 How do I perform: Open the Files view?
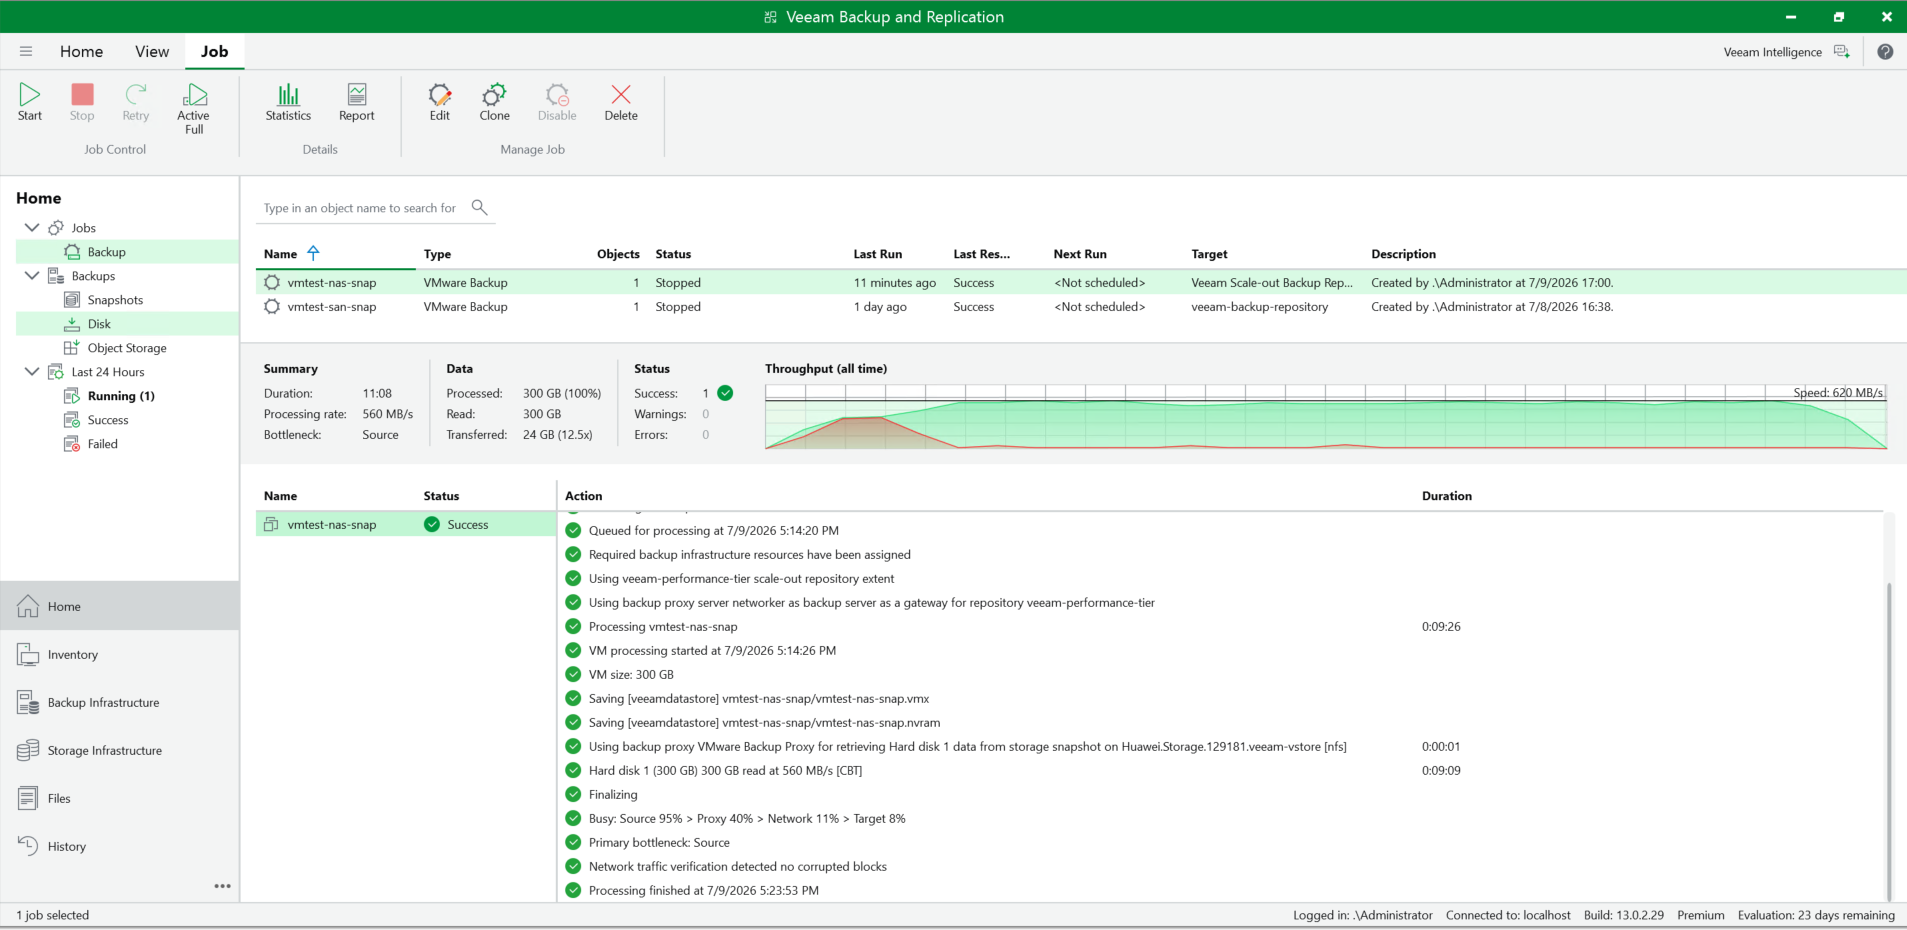pos(120,798)
